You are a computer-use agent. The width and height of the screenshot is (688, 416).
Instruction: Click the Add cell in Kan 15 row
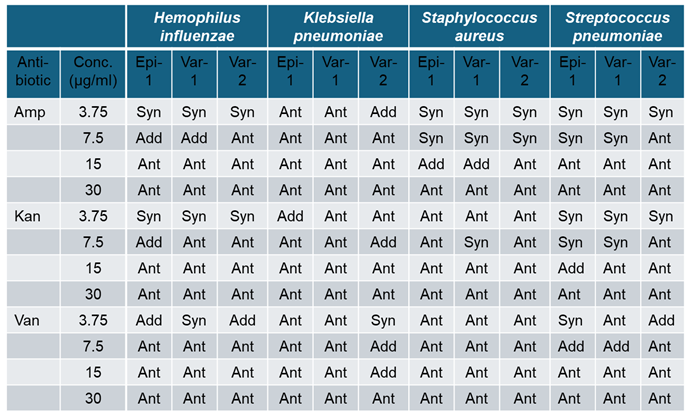(571, 268)
